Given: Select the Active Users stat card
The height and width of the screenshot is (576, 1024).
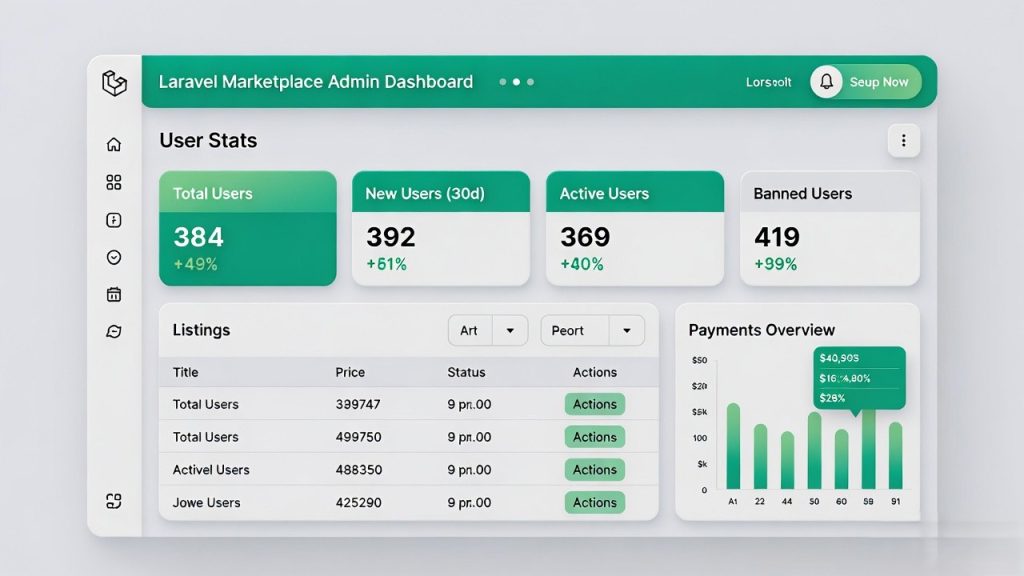Looking at the screenshot, I should pyautogui.click(x=635, y=229).
